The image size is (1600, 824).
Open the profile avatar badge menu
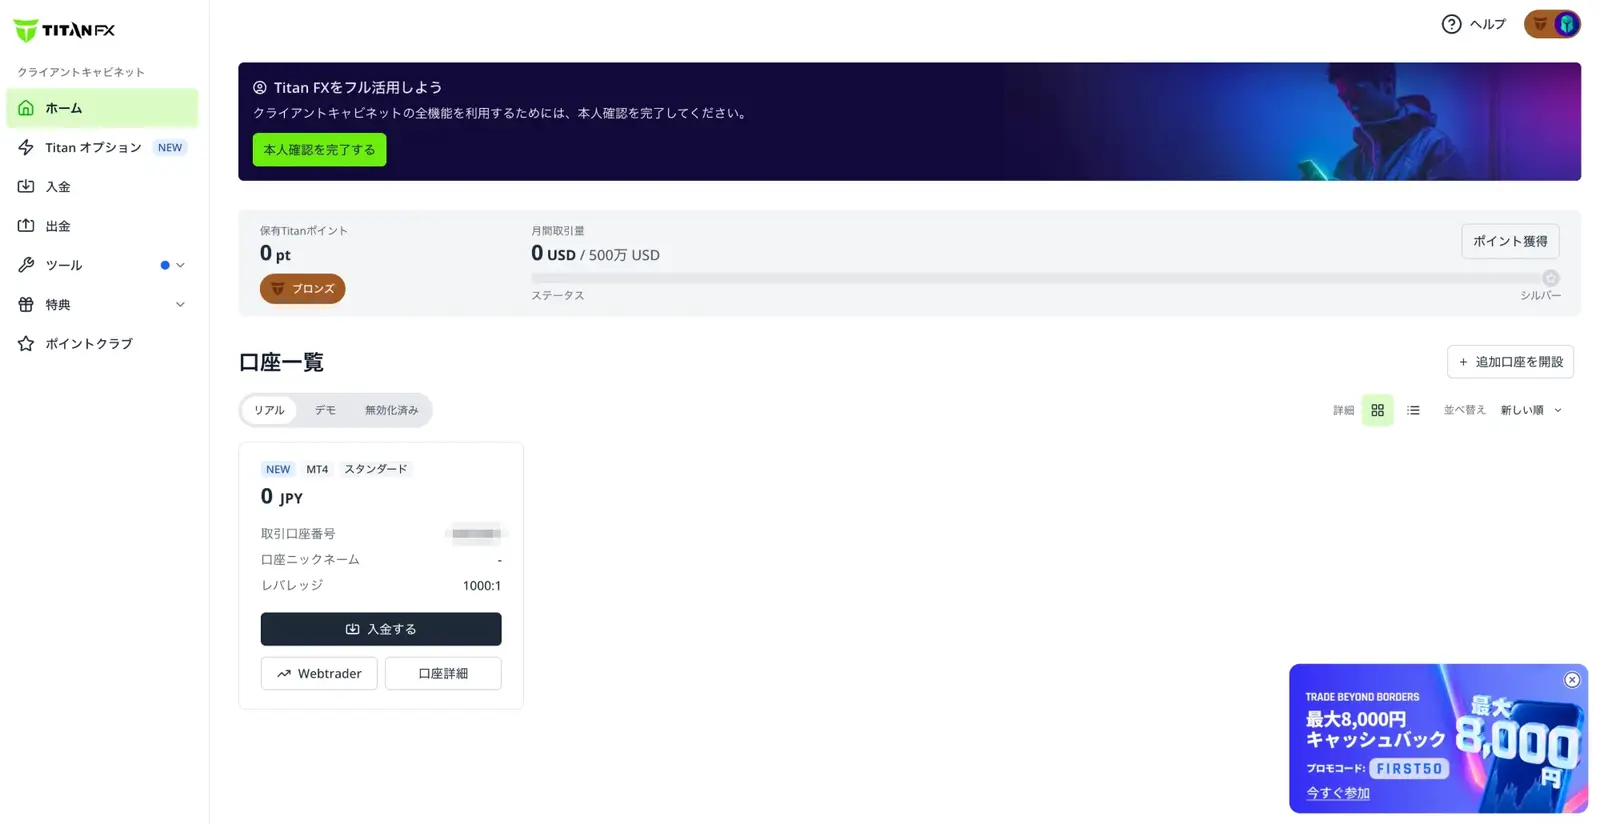point(1552,24)
